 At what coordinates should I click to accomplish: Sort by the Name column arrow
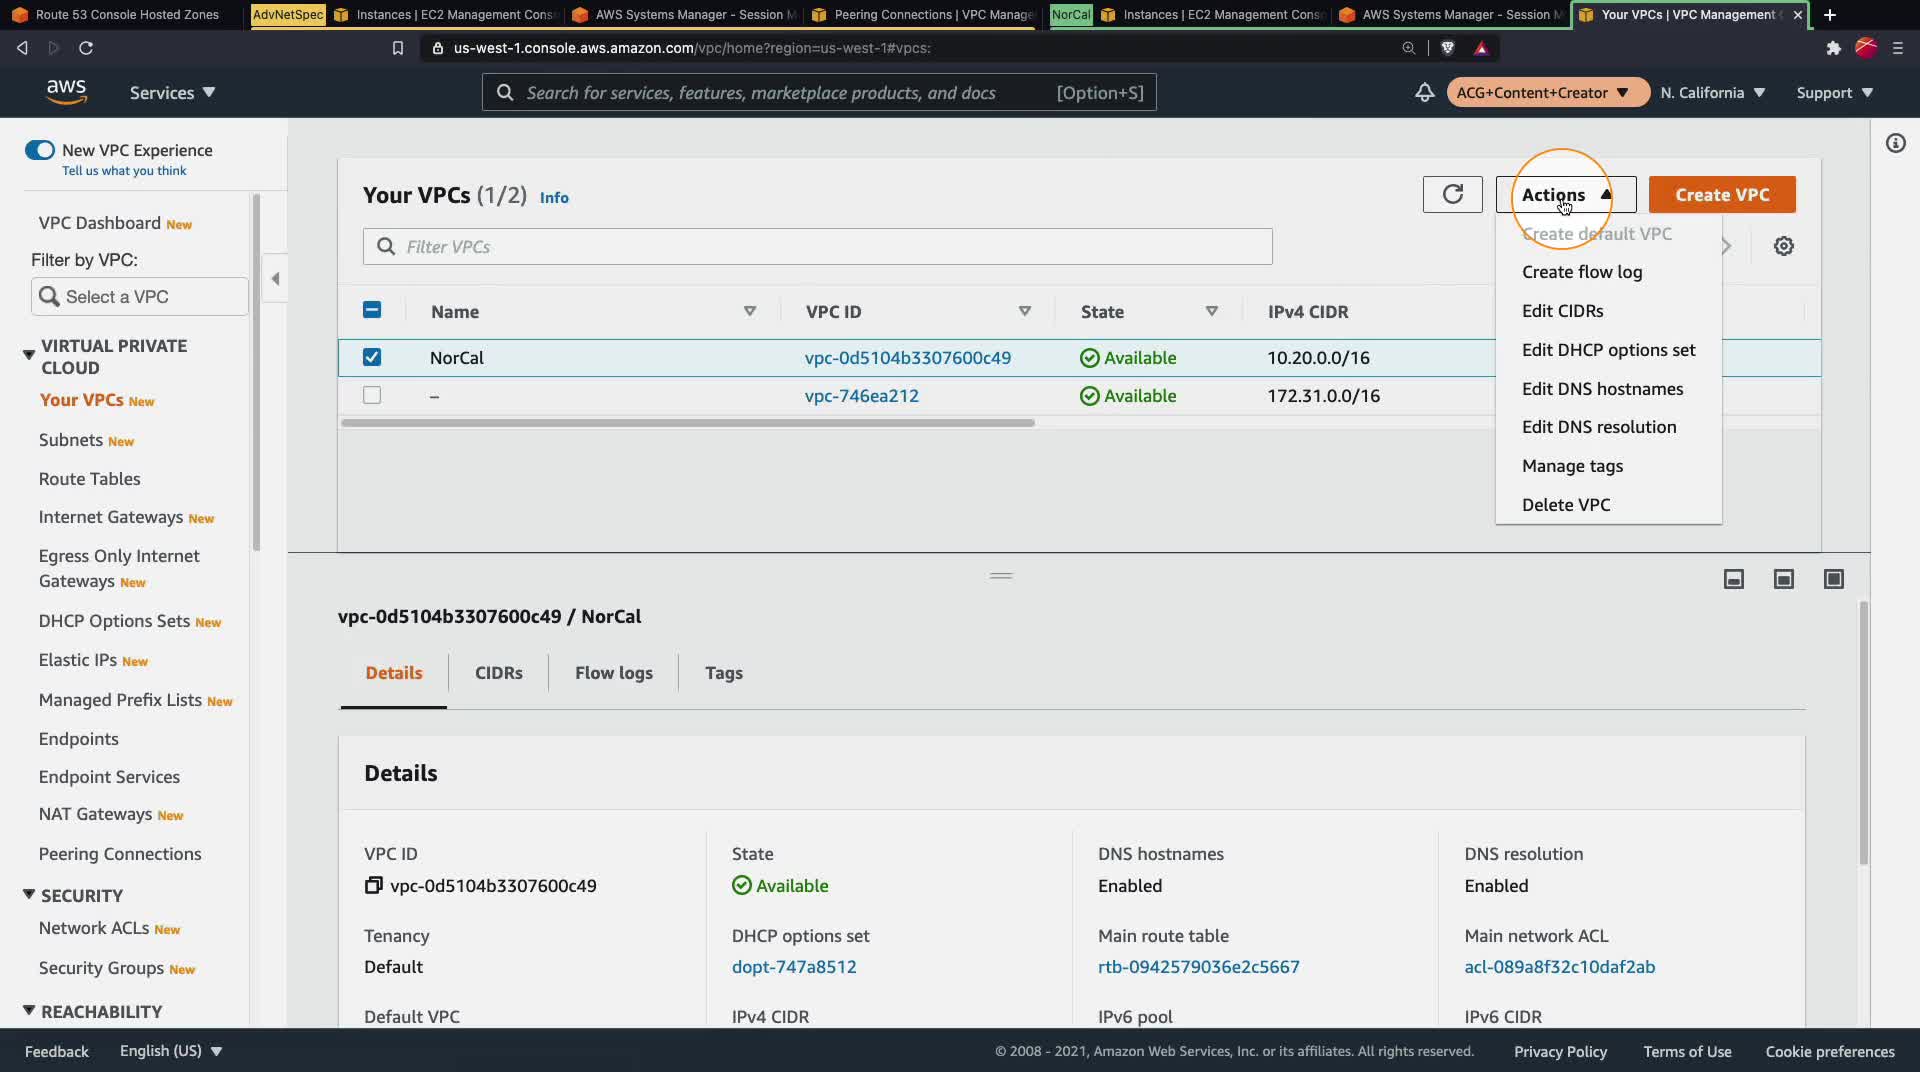click(x=749, y=311)
